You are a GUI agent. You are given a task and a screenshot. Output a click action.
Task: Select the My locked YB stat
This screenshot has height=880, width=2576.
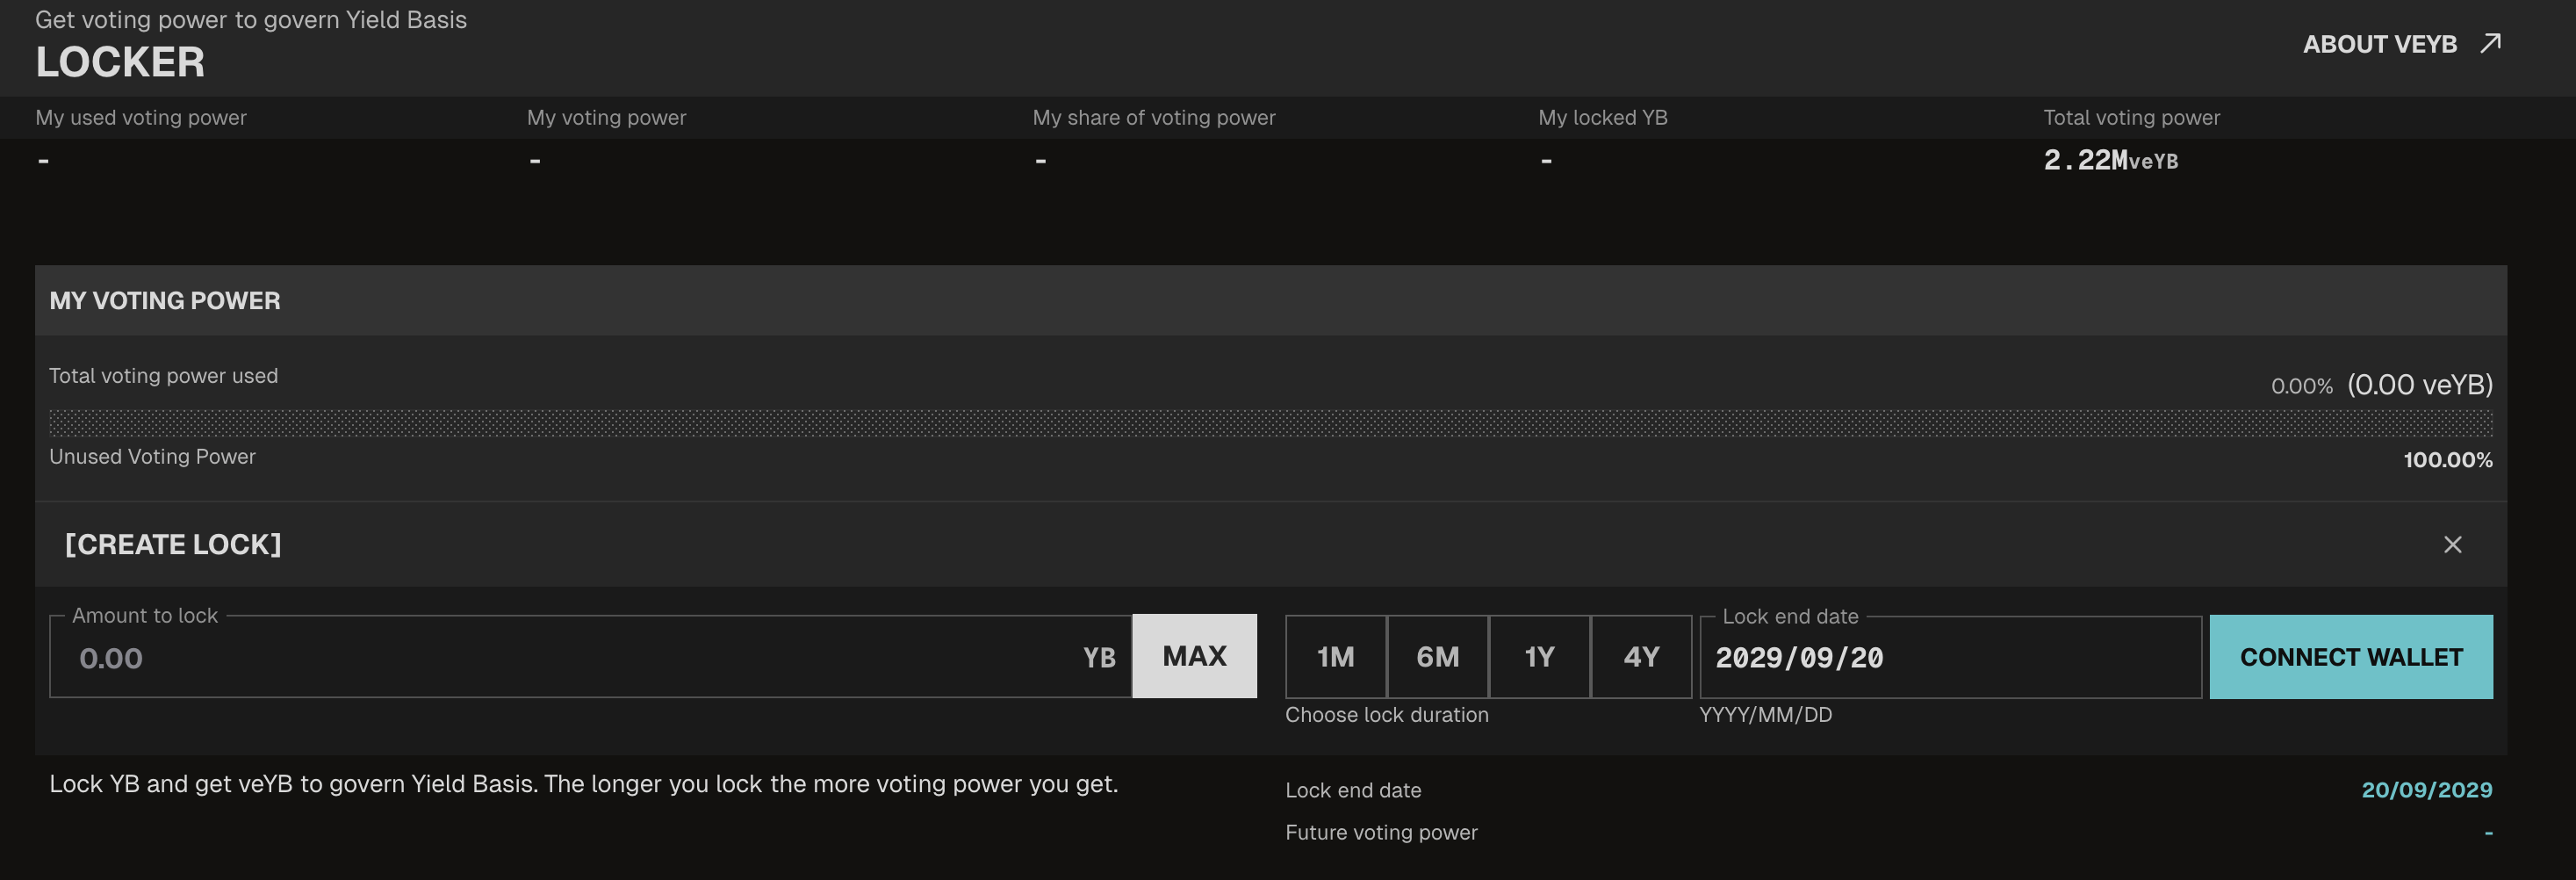pyautogui.click(x=1602, y=118)
